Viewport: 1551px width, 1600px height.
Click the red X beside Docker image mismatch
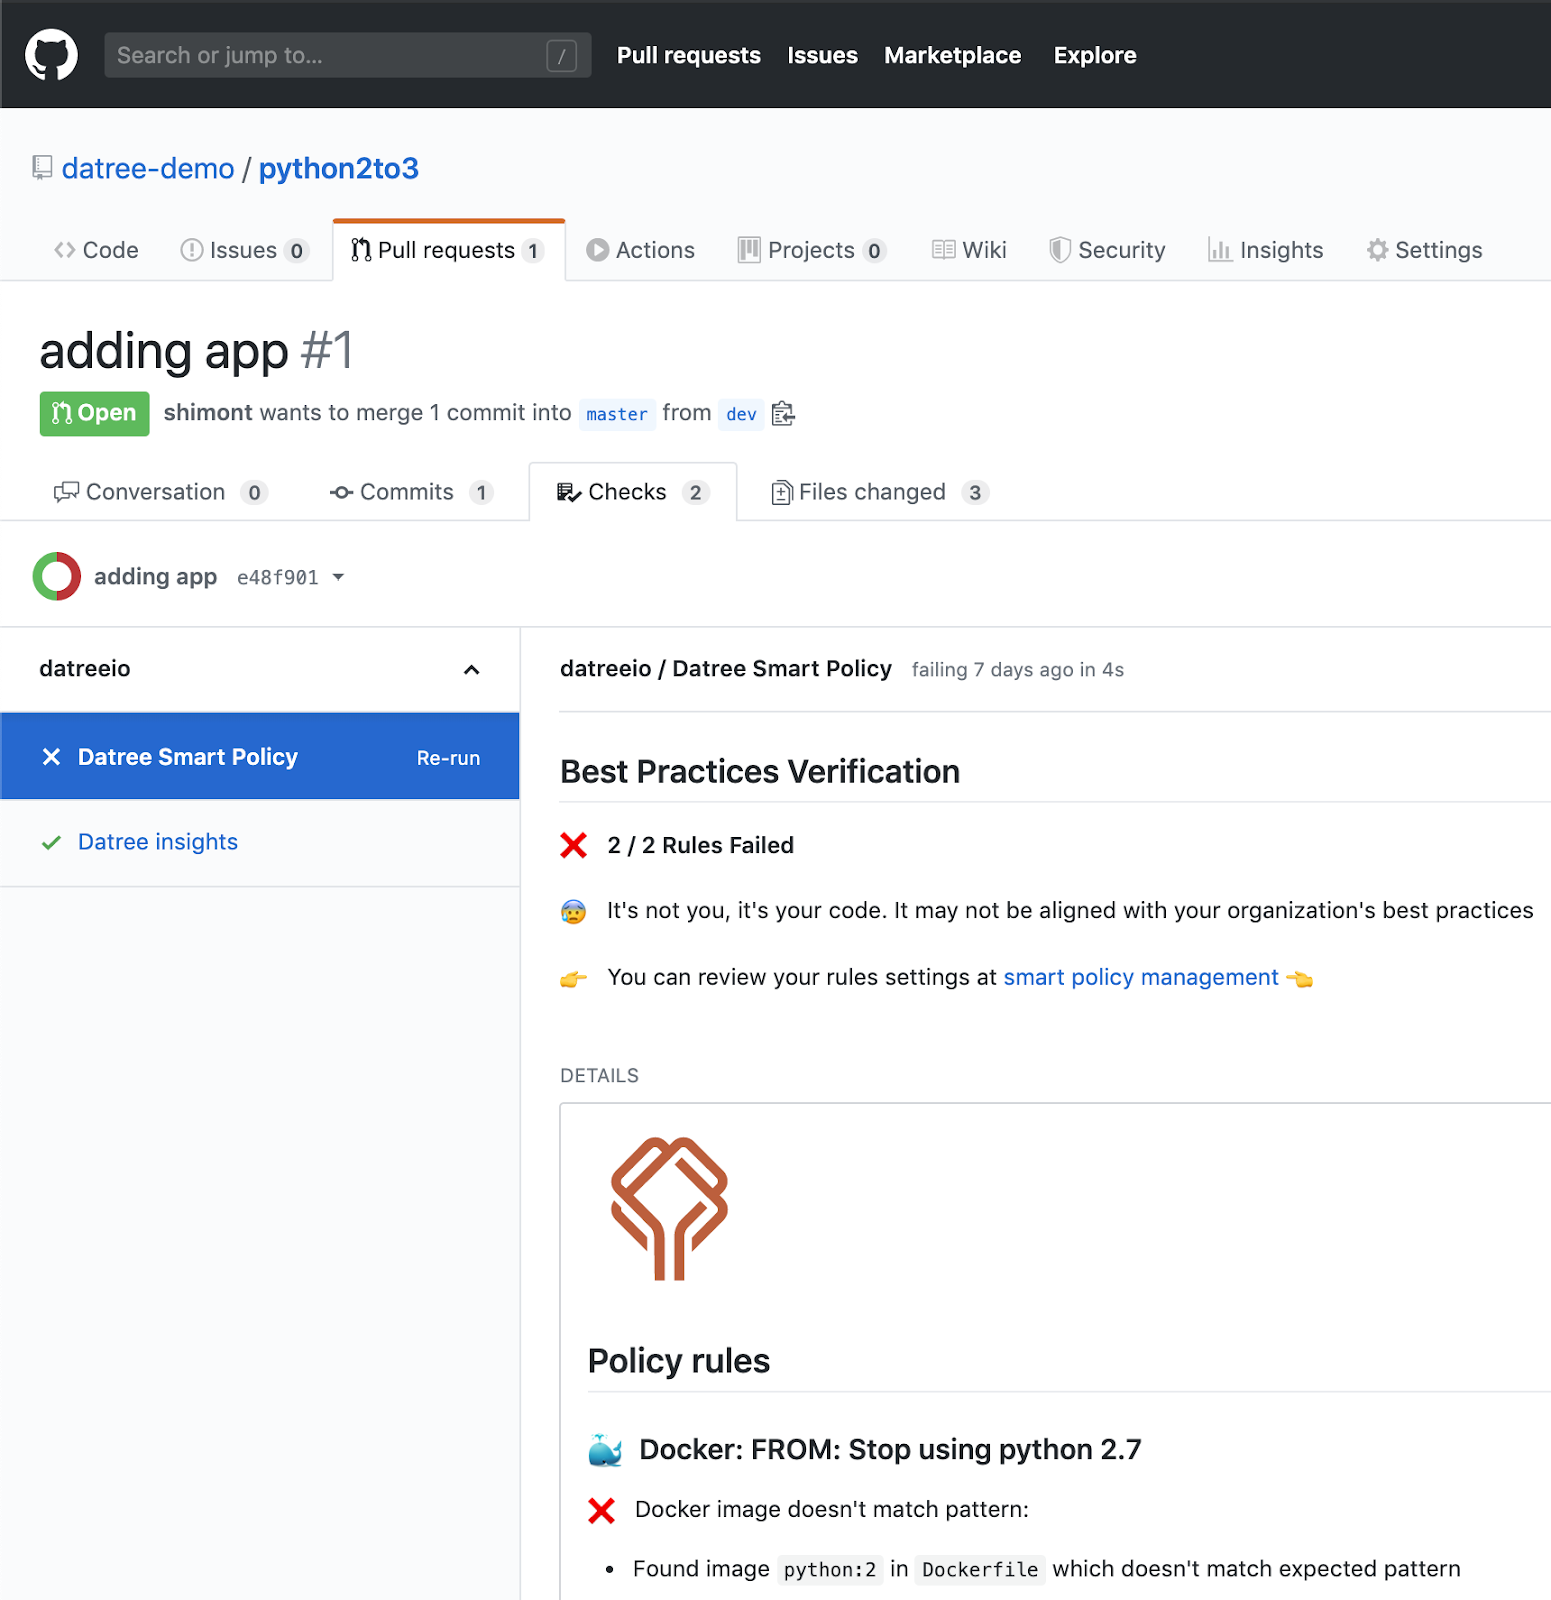tap(601, 1510)
